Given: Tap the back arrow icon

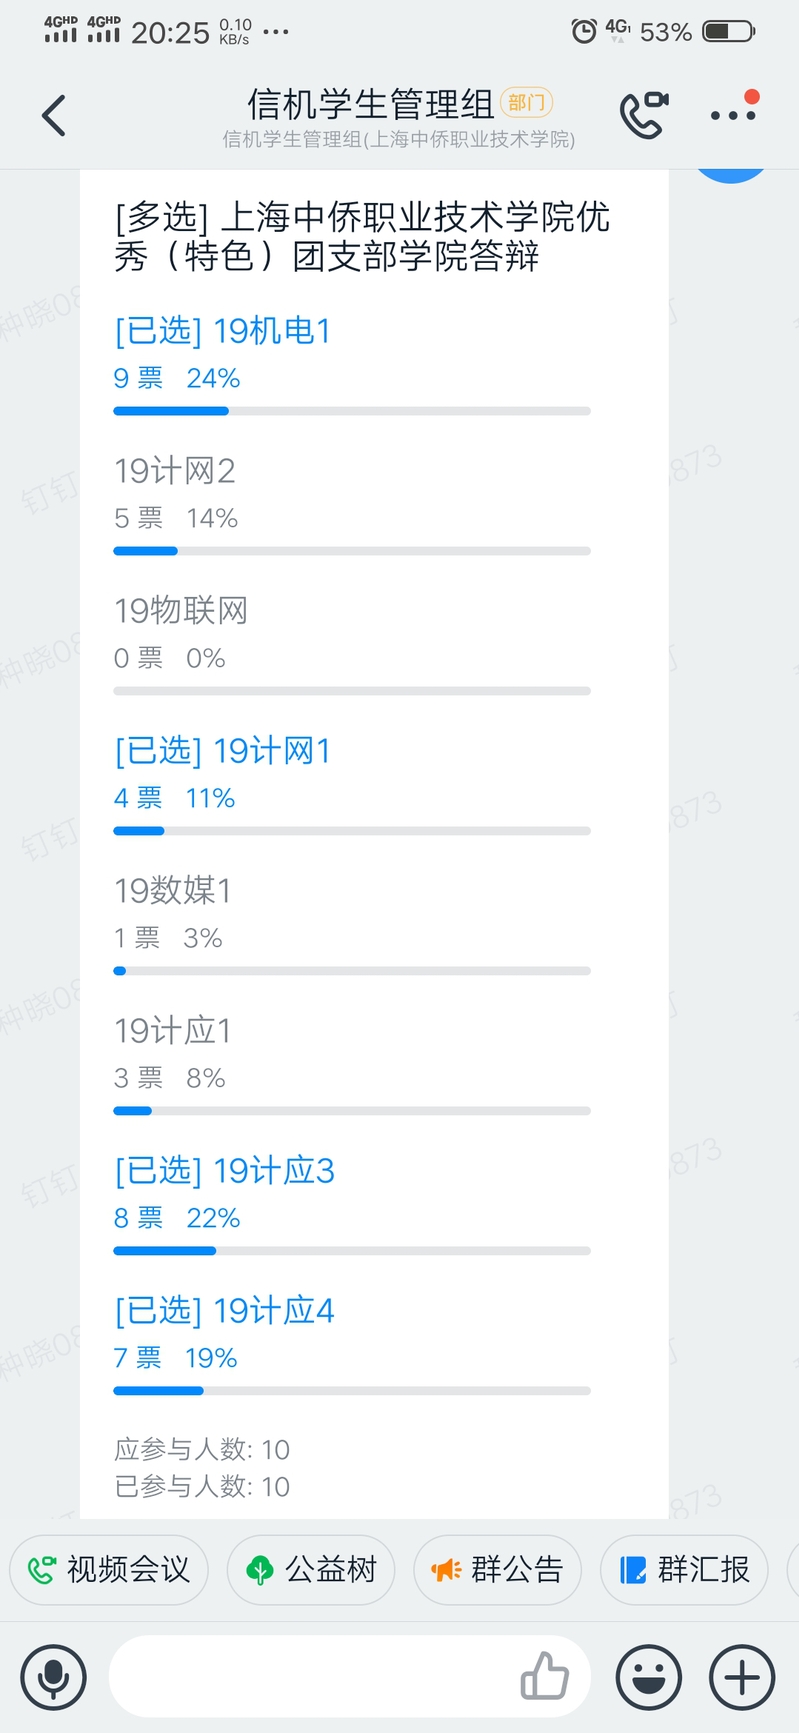Looking at the screenshot, I should (54, 116).
